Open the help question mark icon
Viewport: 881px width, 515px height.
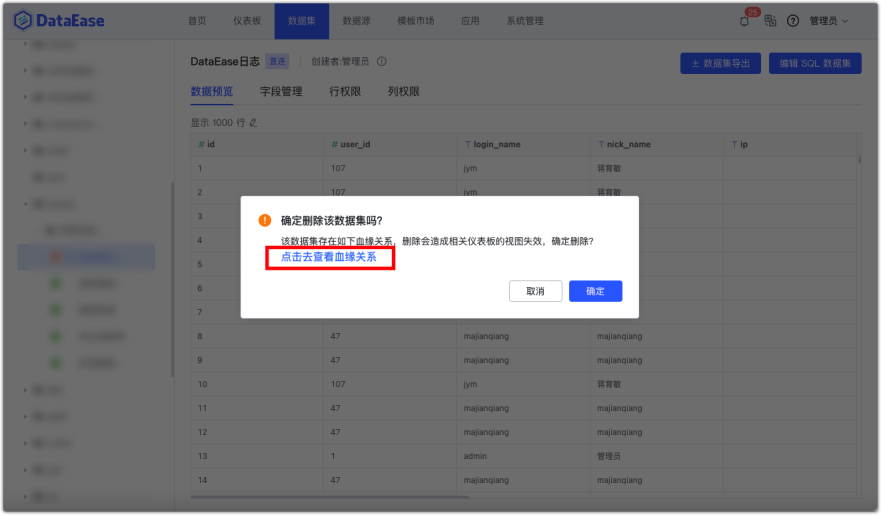(793, 21)
